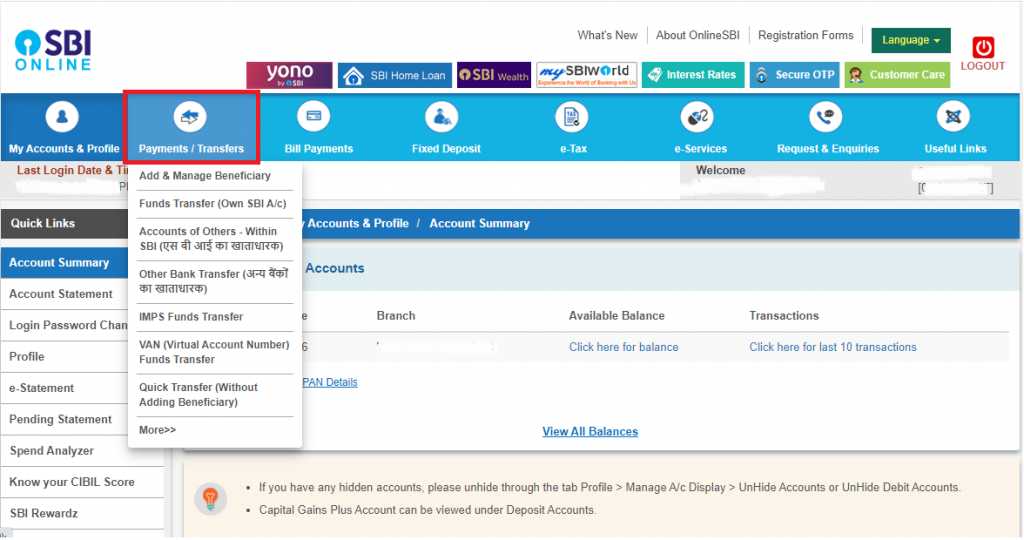Select VAN (Virtual Account Number) Funds Transfer
This screenshot has width=1024, height=540.
(x=214, y=352)
